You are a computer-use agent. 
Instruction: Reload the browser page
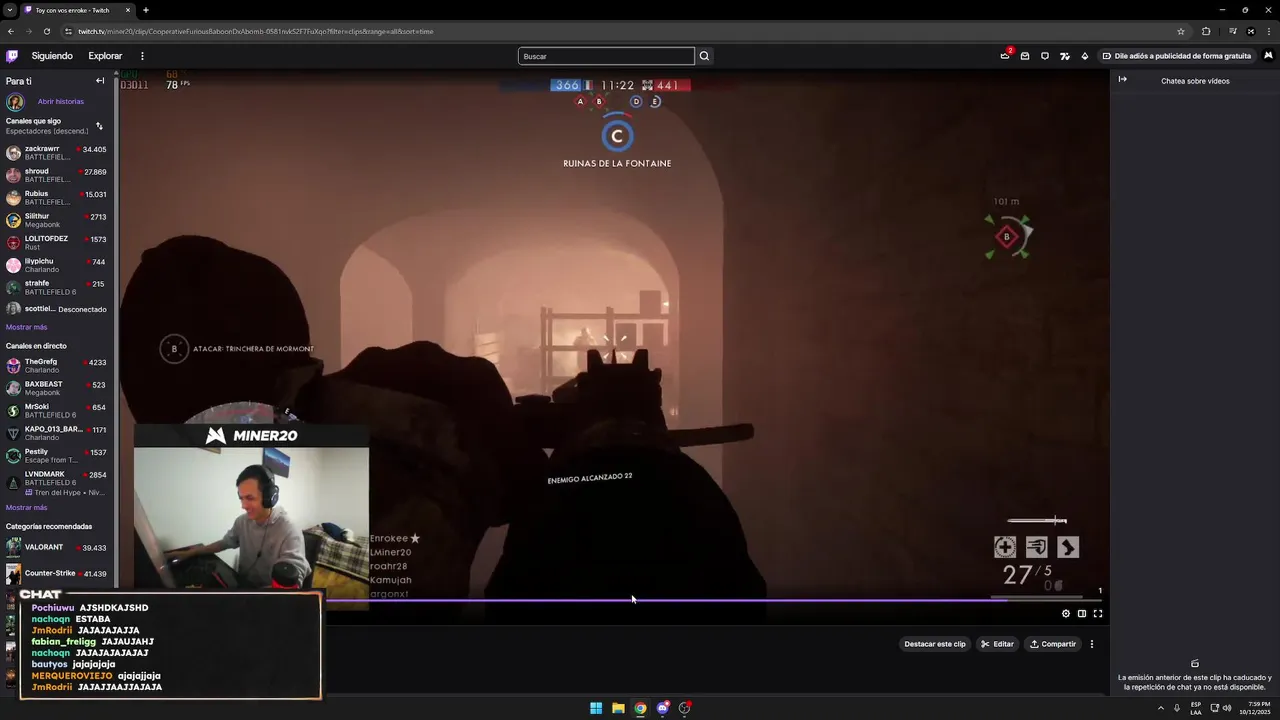point(46,31)
